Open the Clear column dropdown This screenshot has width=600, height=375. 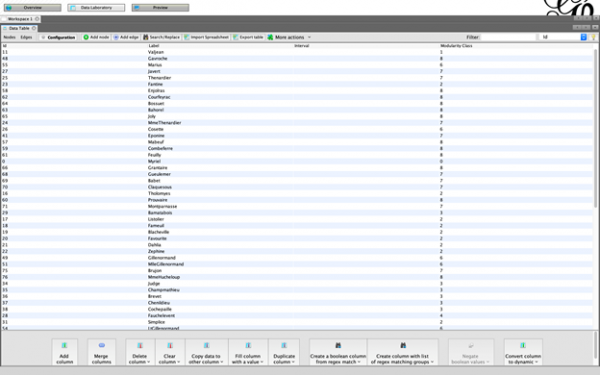point(170,352)
